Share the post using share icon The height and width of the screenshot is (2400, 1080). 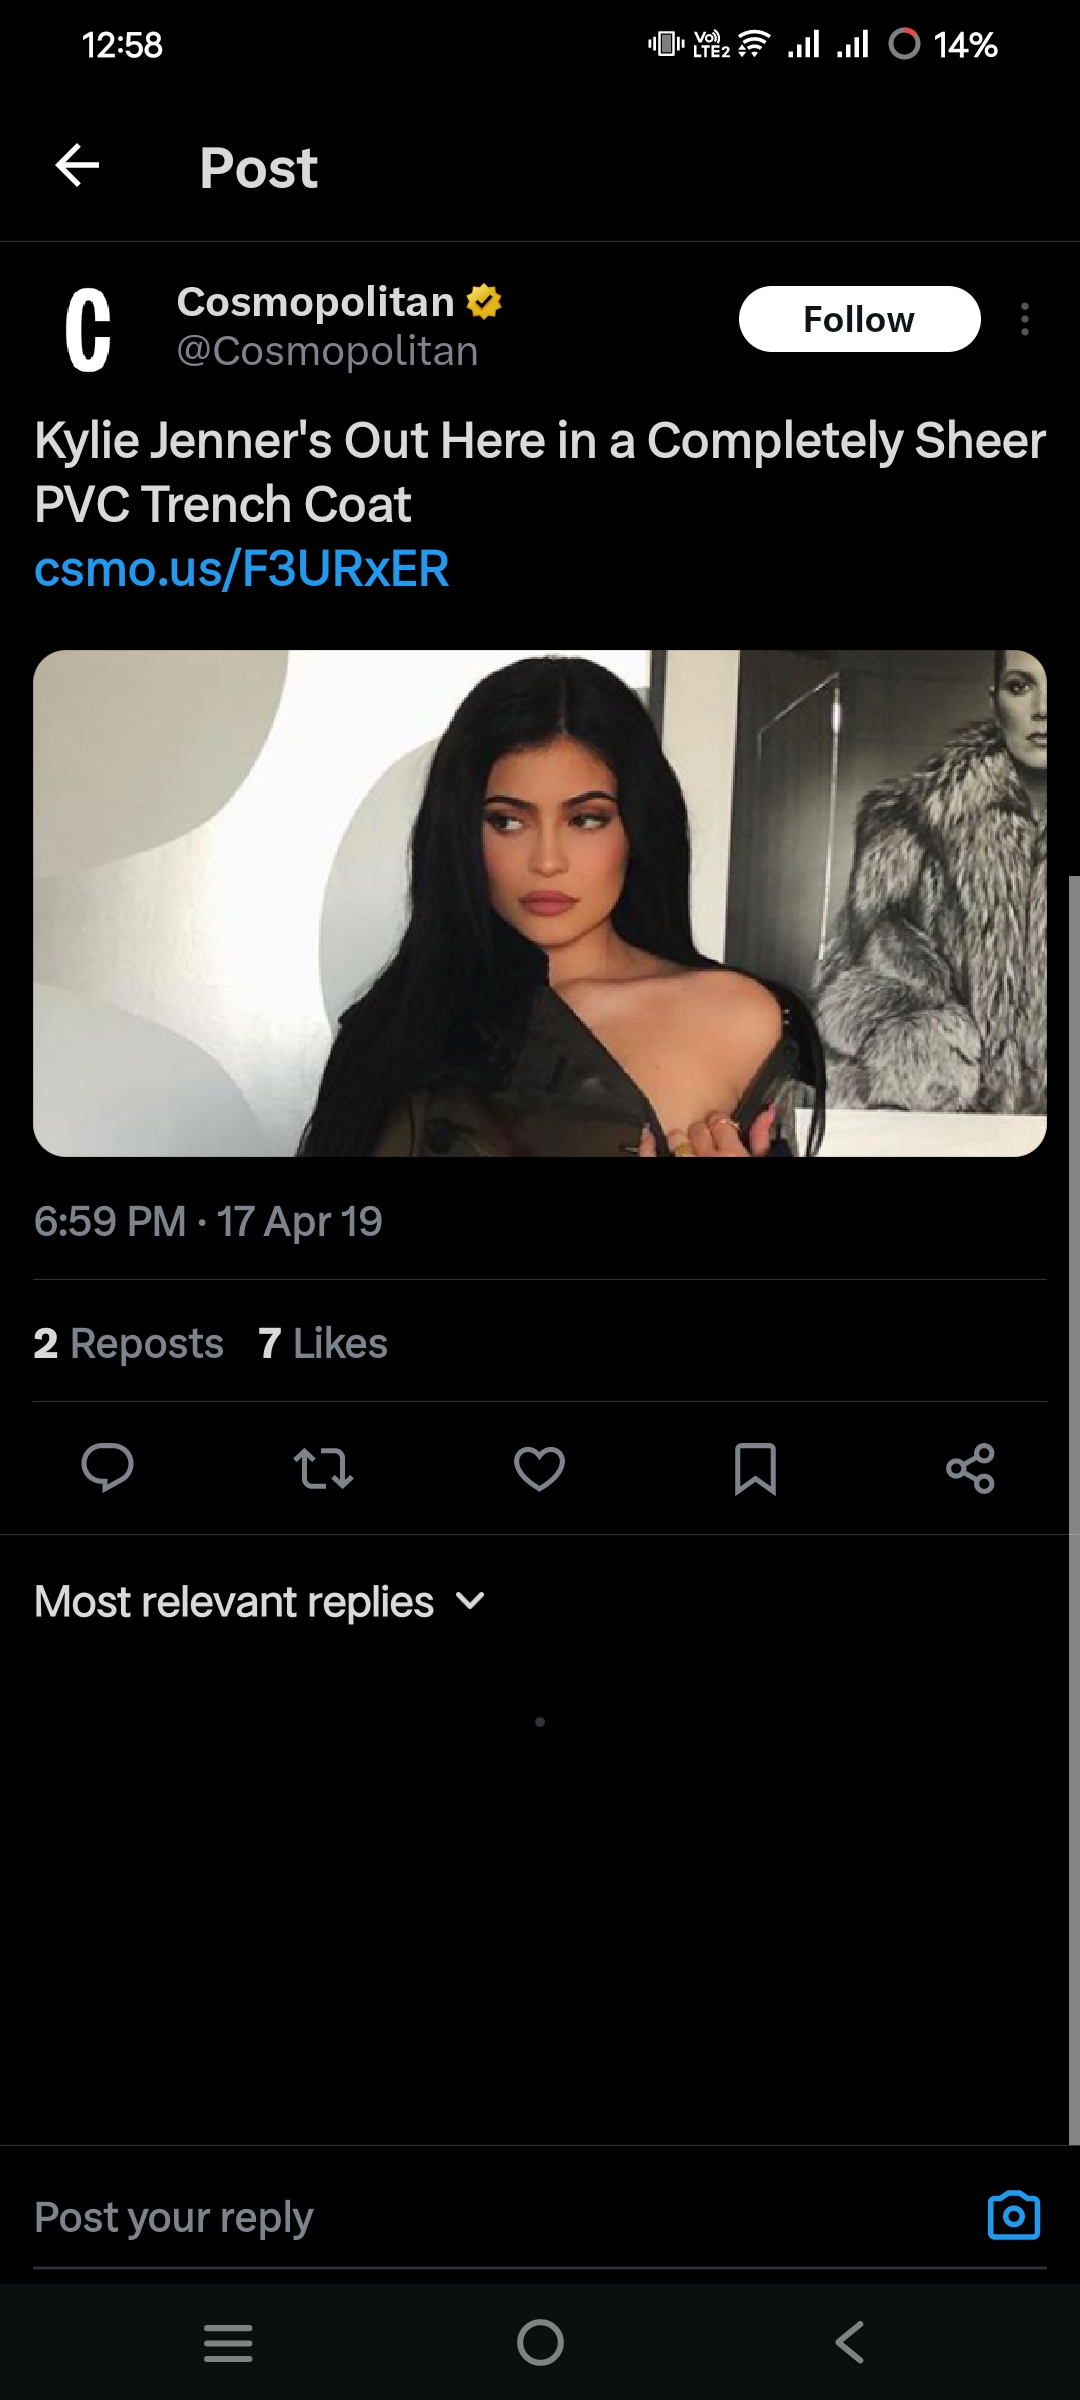coord(970,1468)
